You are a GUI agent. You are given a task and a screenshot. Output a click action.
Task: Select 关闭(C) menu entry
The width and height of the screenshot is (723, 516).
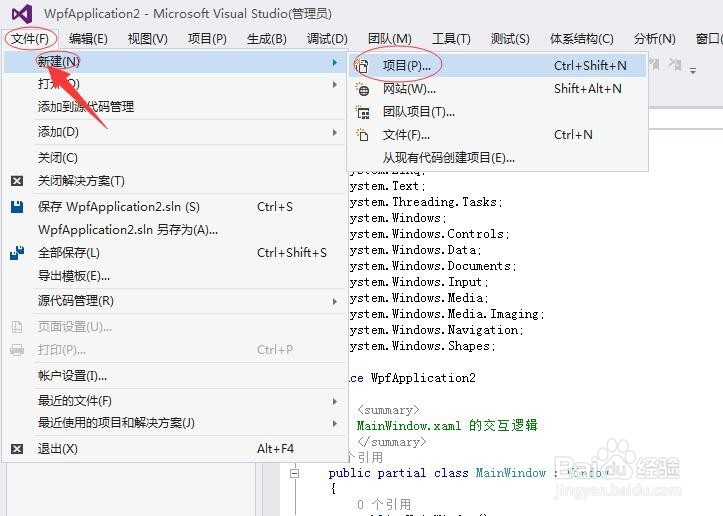coord(174,158)
